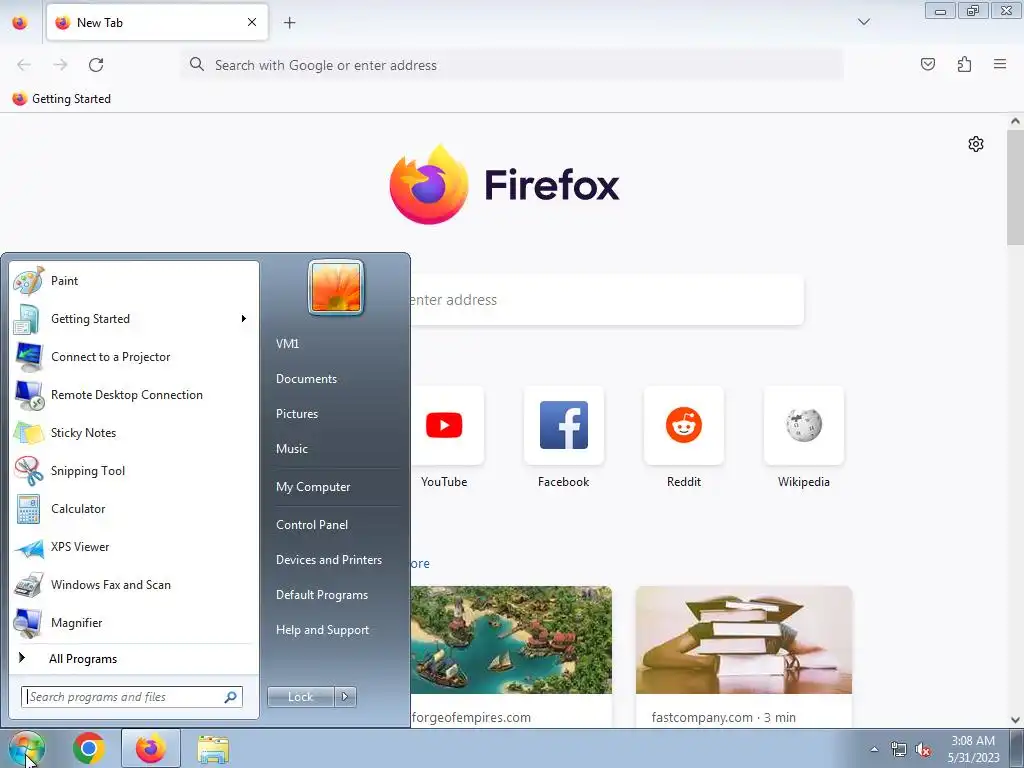Open the fastcompany.com story card
This screenshot has height=768, width=1024.
coord(744,656)
